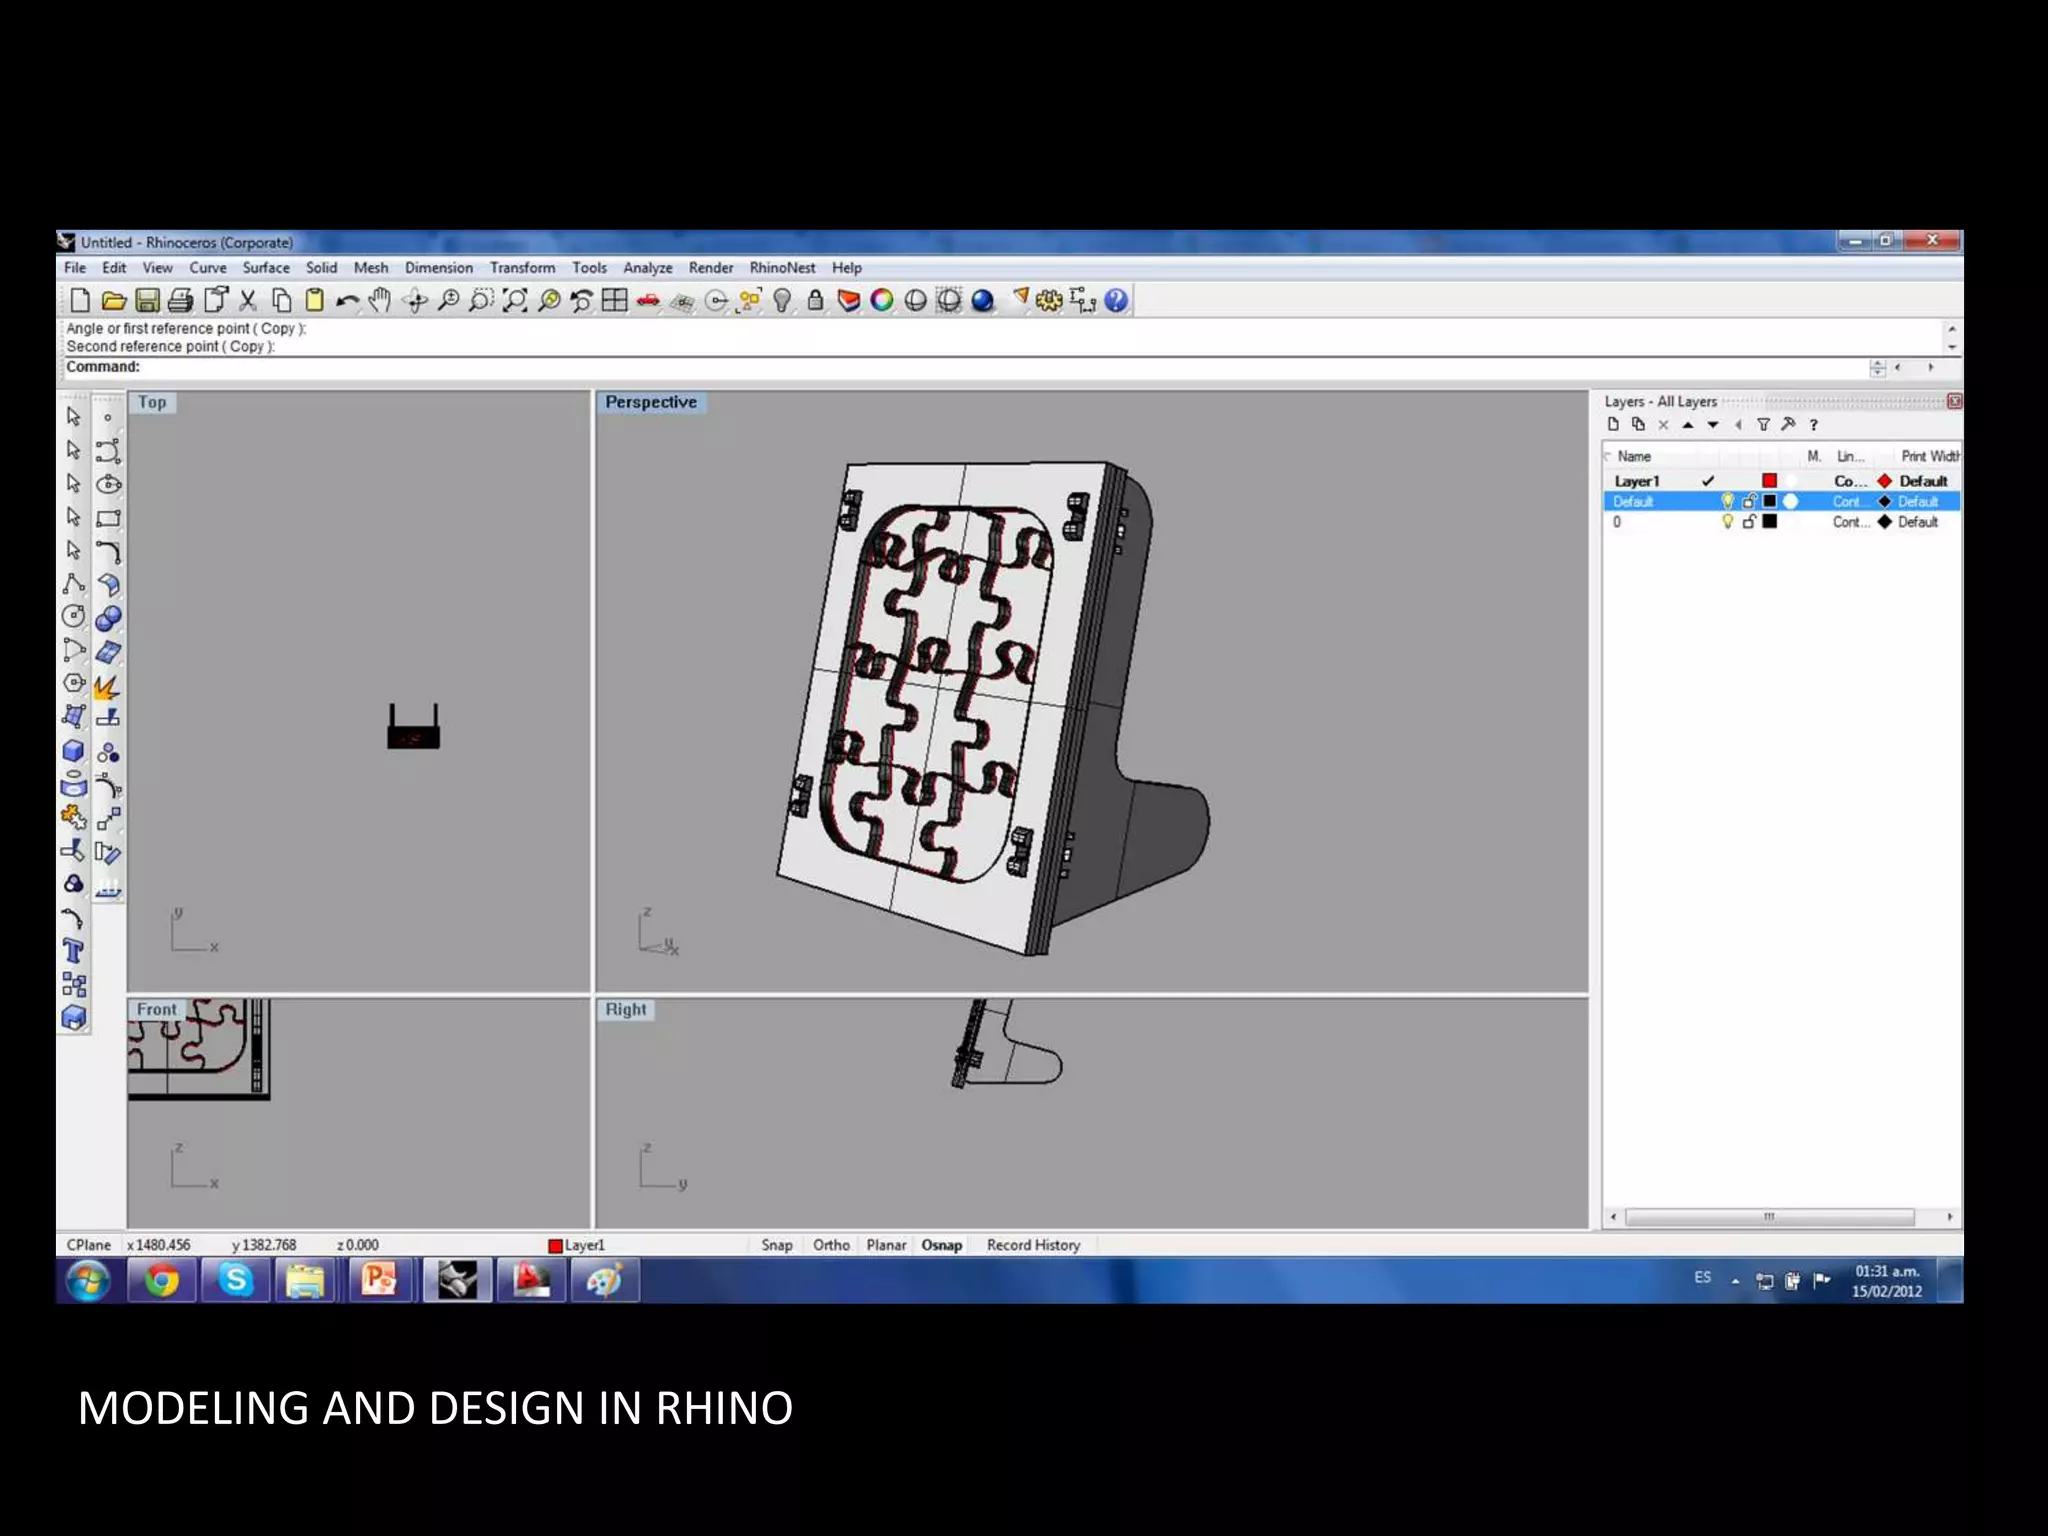The image size is (2048, 1536).
Task: Select the Rectangle tool in left toolbar
Action: point(108,518)
